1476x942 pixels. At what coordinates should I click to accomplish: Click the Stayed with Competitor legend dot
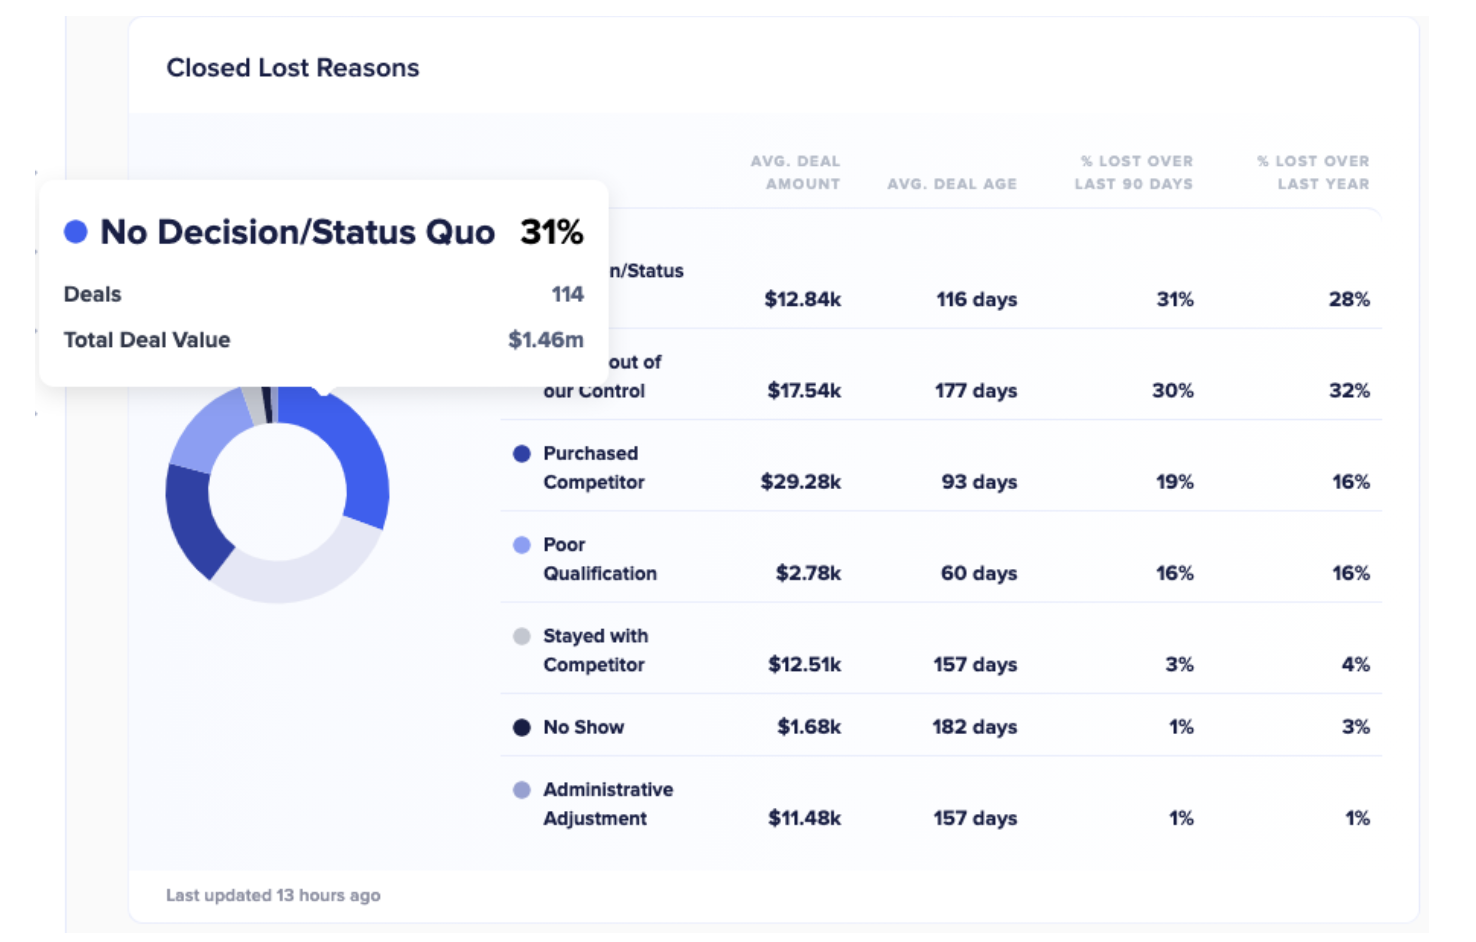(x=521, y=636)
